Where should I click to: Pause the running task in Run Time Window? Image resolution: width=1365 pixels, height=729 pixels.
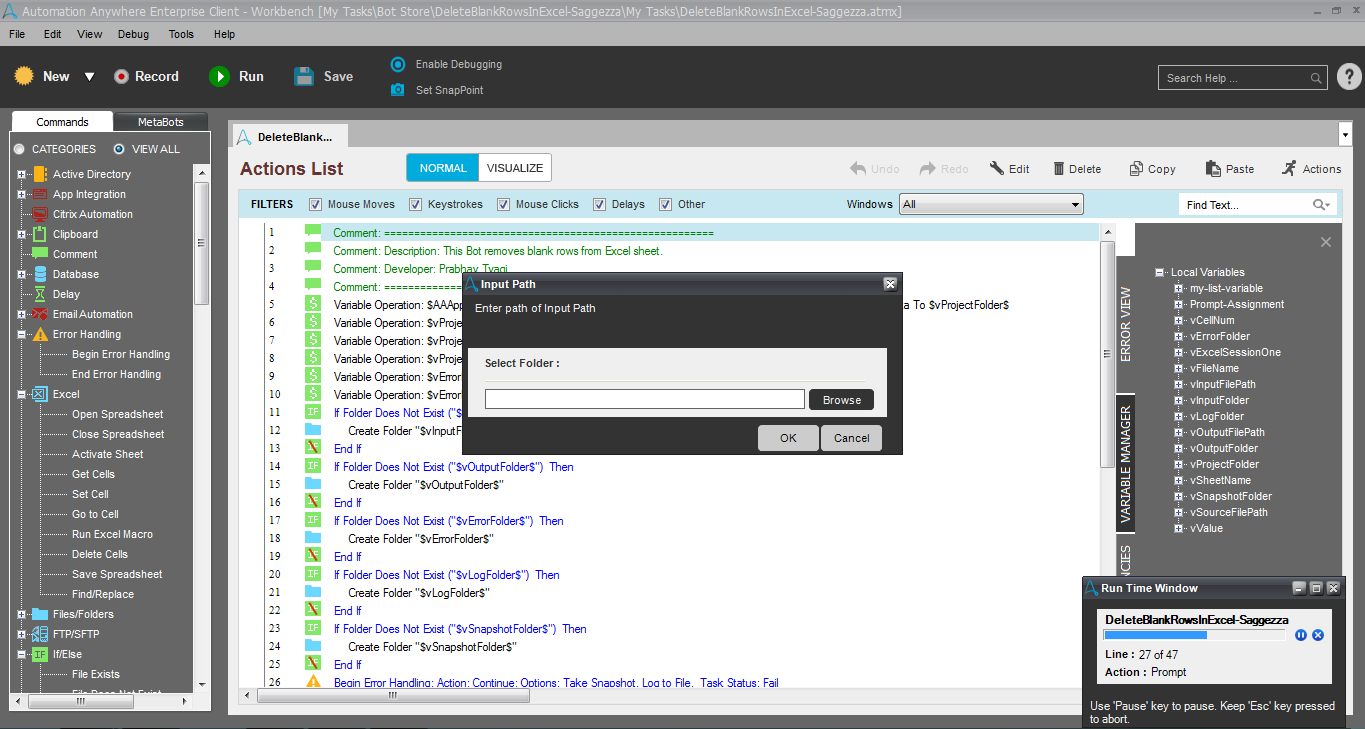[x=1301, y=635]
